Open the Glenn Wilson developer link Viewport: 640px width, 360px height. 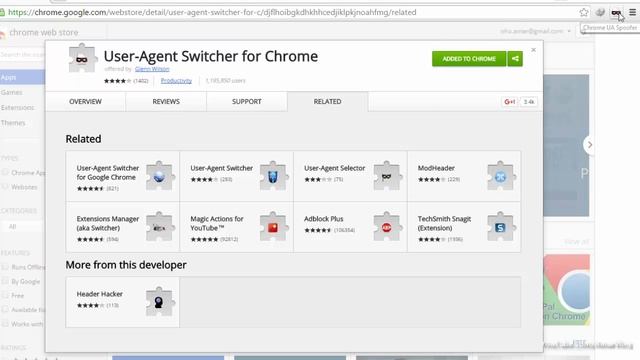[152, 69]
